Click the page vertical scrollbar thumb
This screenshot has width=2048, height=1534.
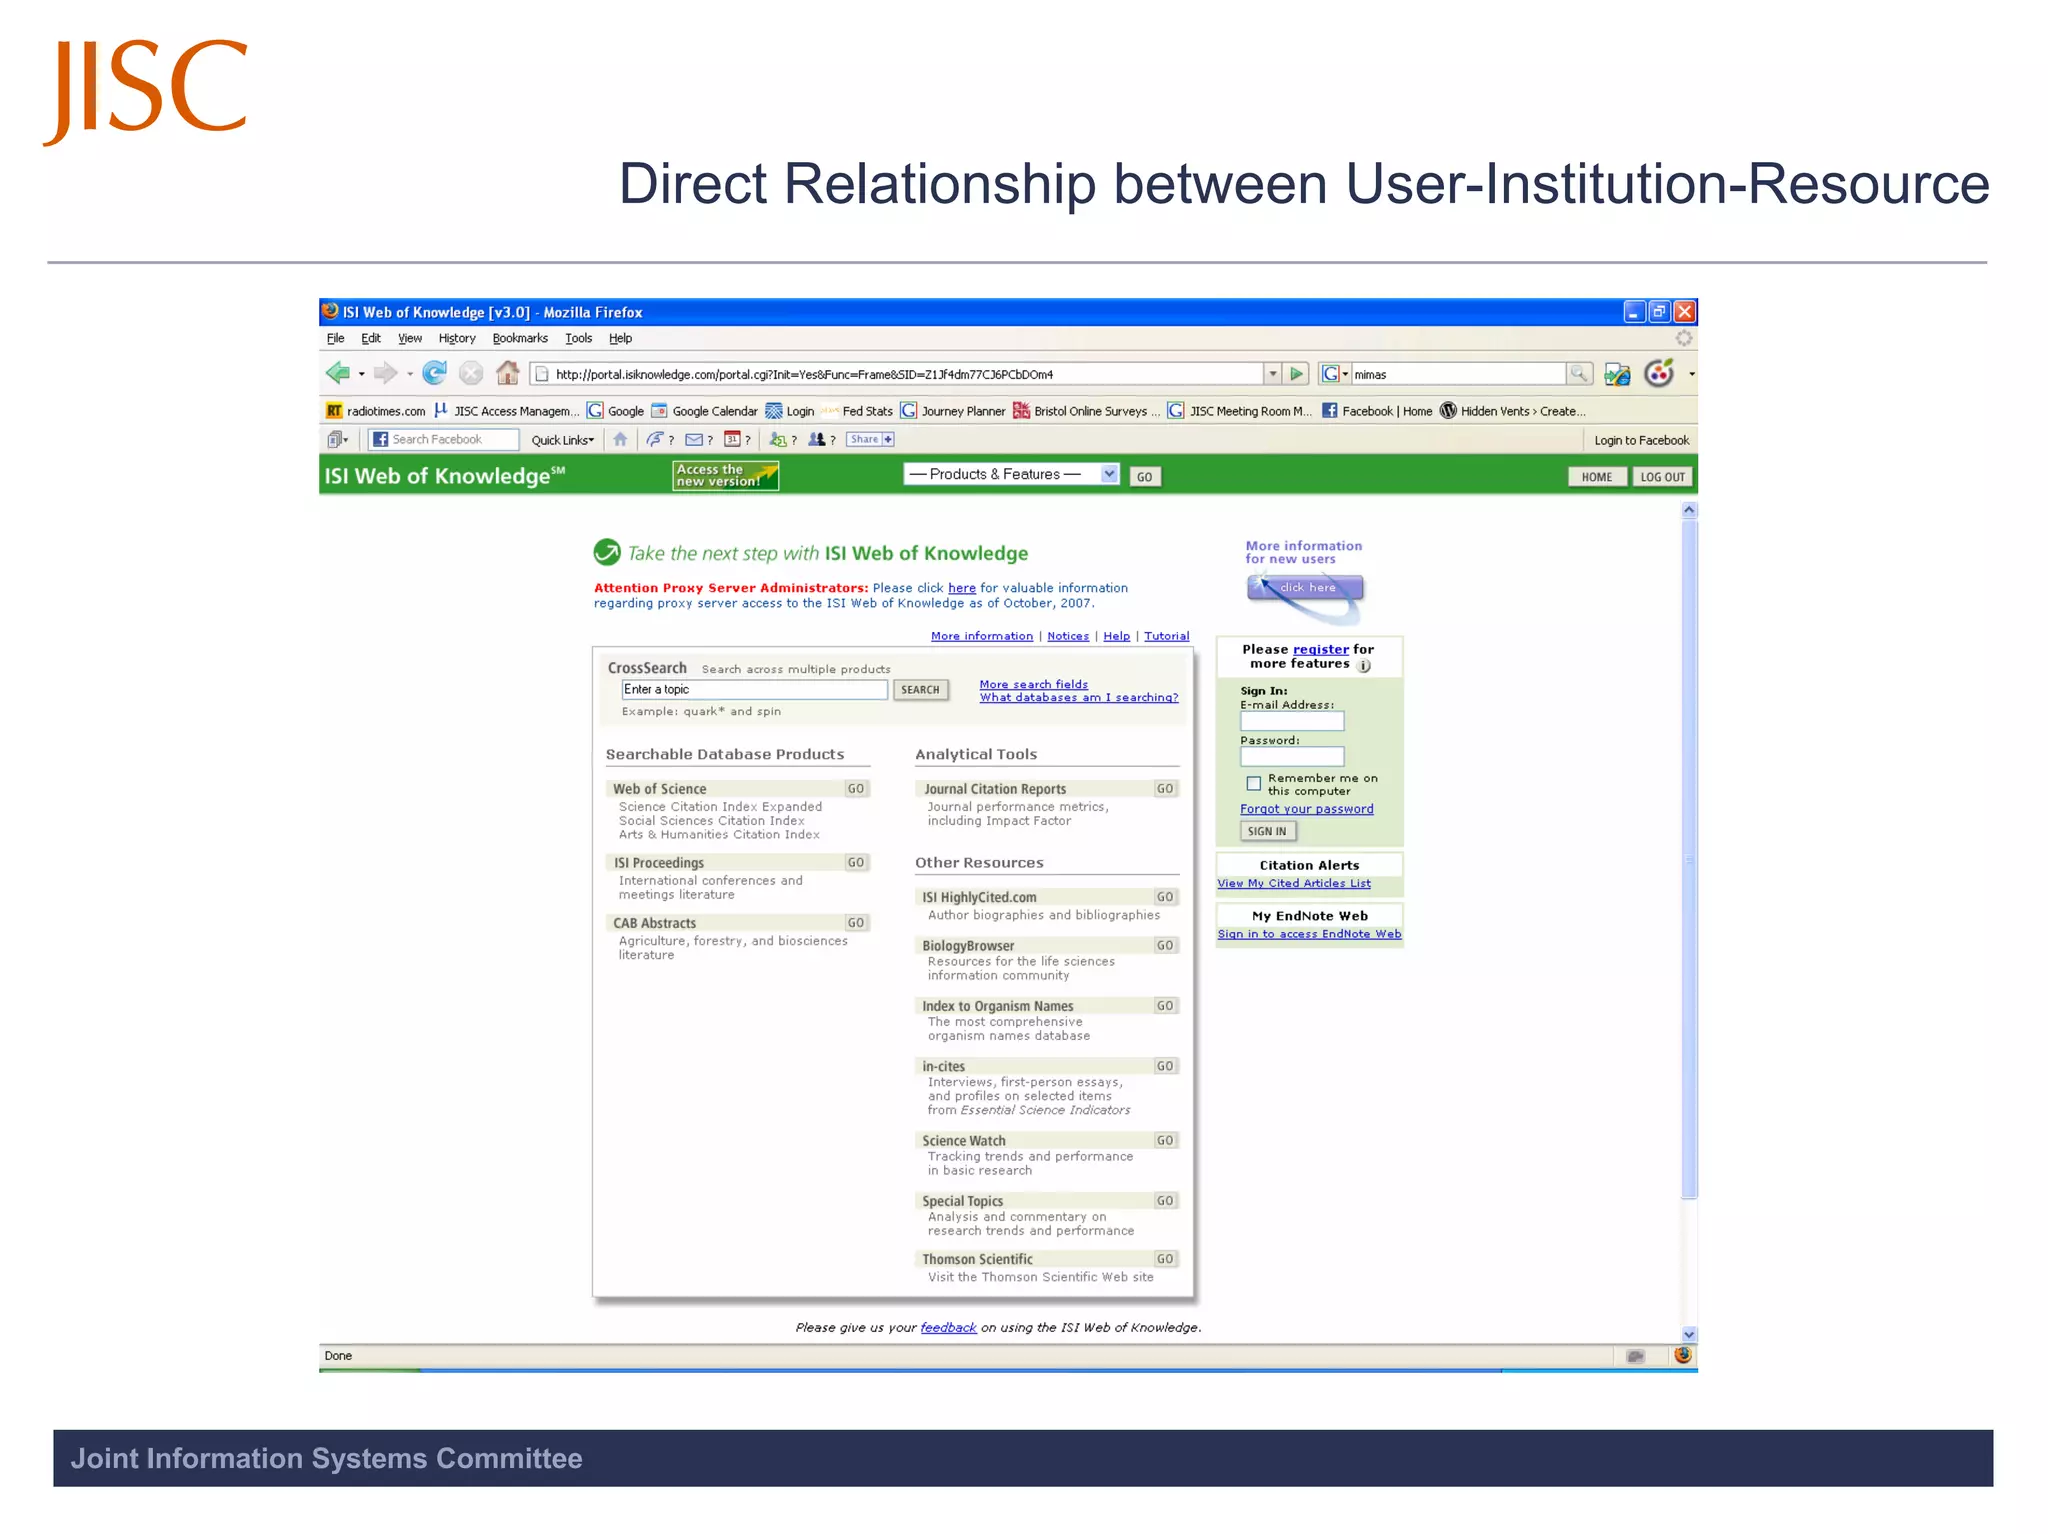pyautogui.click(x=1689, y=858)
